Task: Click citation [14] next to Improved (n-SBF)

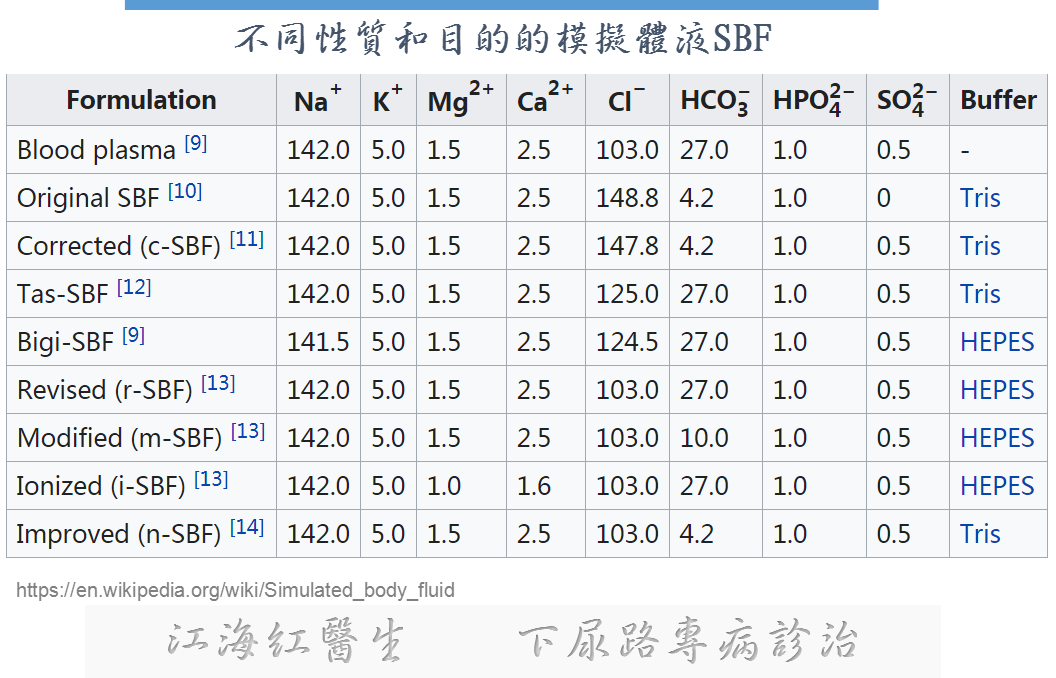Action: 247,527
